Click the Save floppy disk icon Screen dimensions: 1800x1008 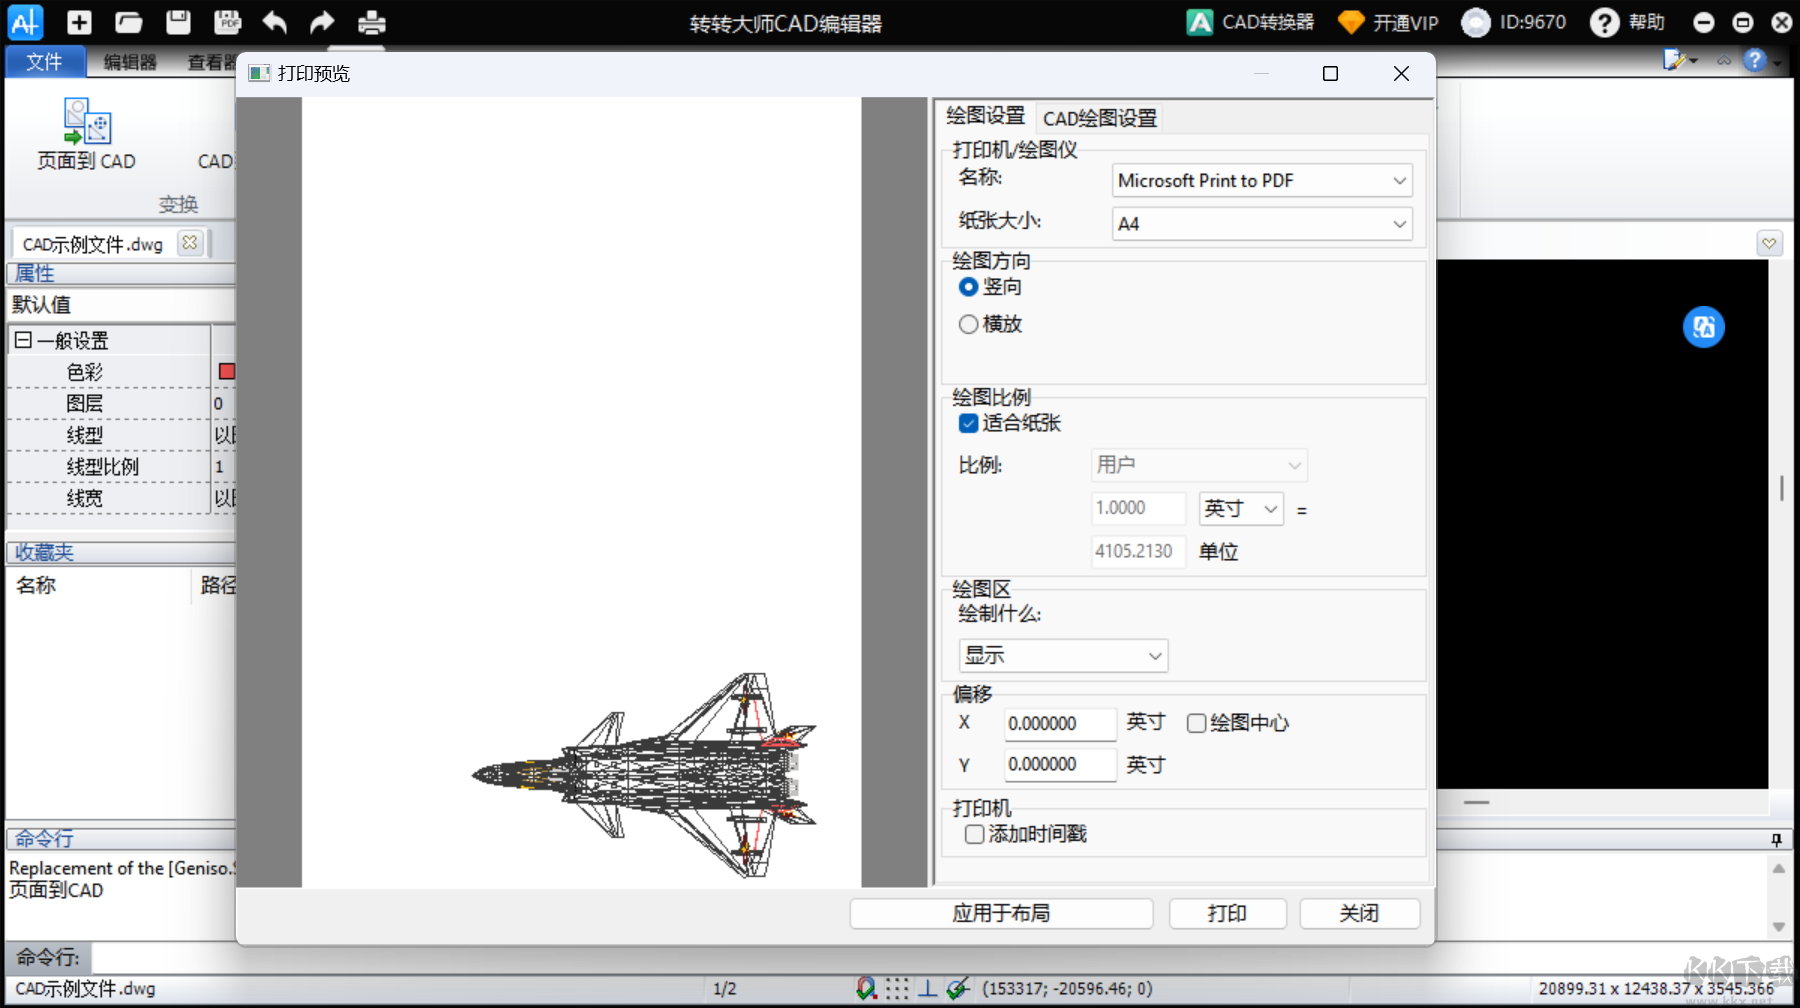(178, 22)
